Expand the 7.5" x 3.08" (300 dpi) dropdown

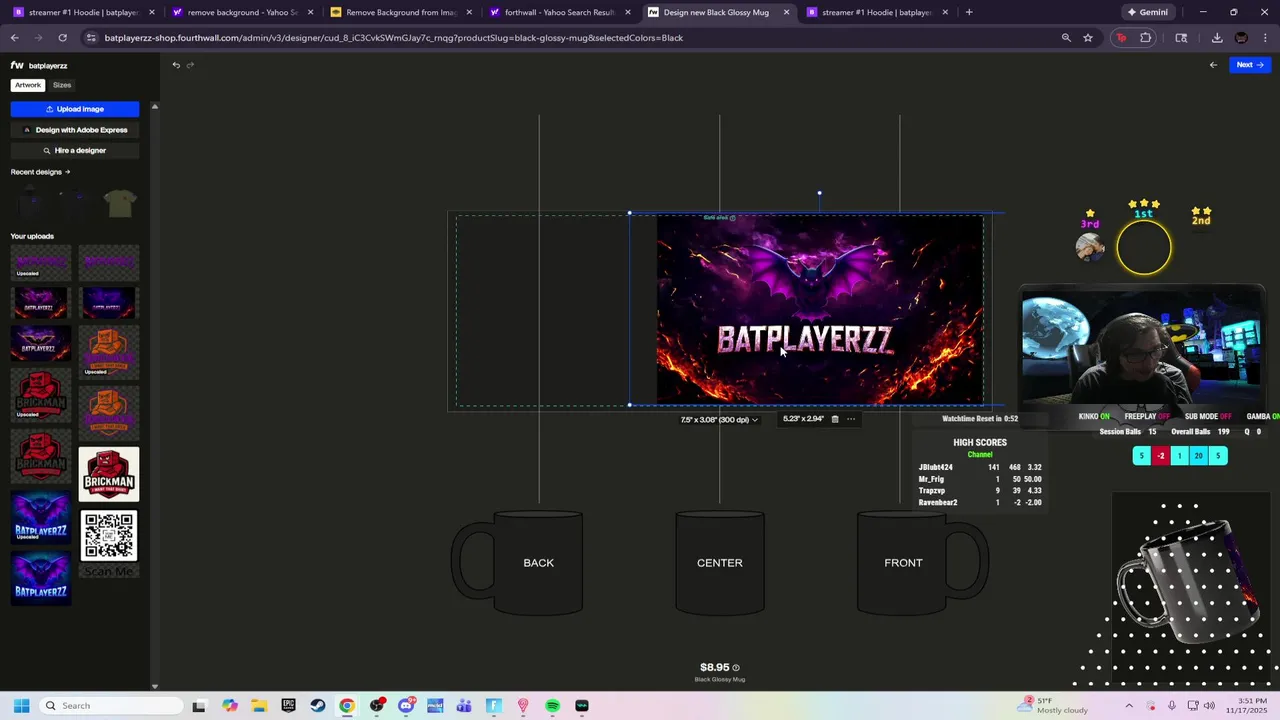tap(719, 420)
